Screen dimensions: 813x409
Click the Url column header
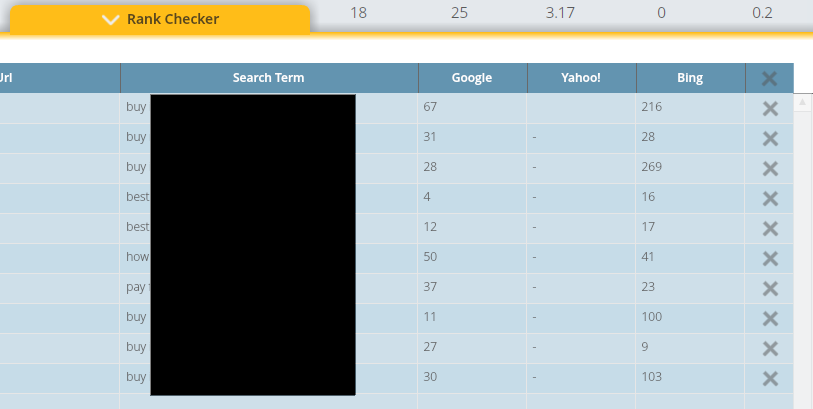point(60,78)
